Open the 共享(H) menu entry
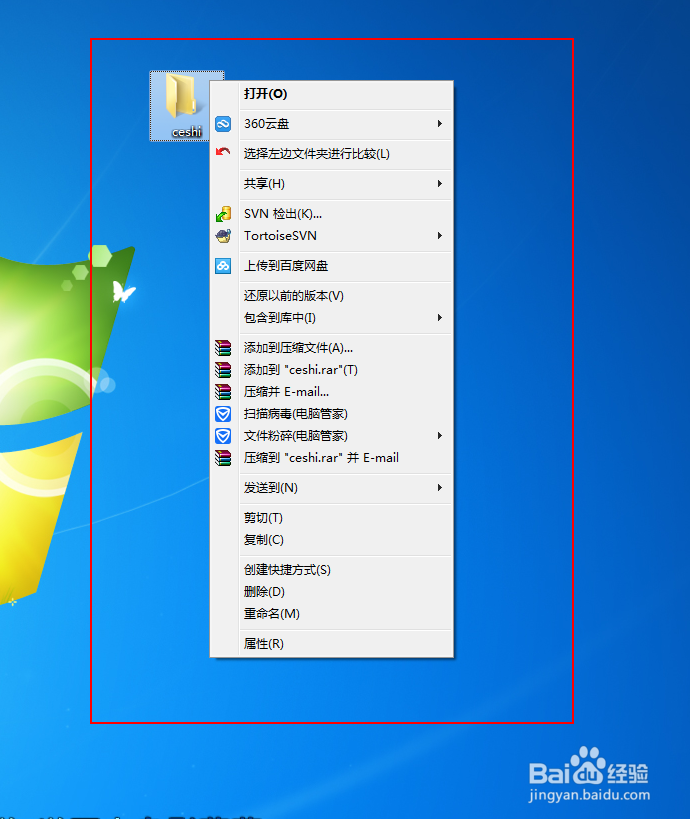 click(331, 183)
